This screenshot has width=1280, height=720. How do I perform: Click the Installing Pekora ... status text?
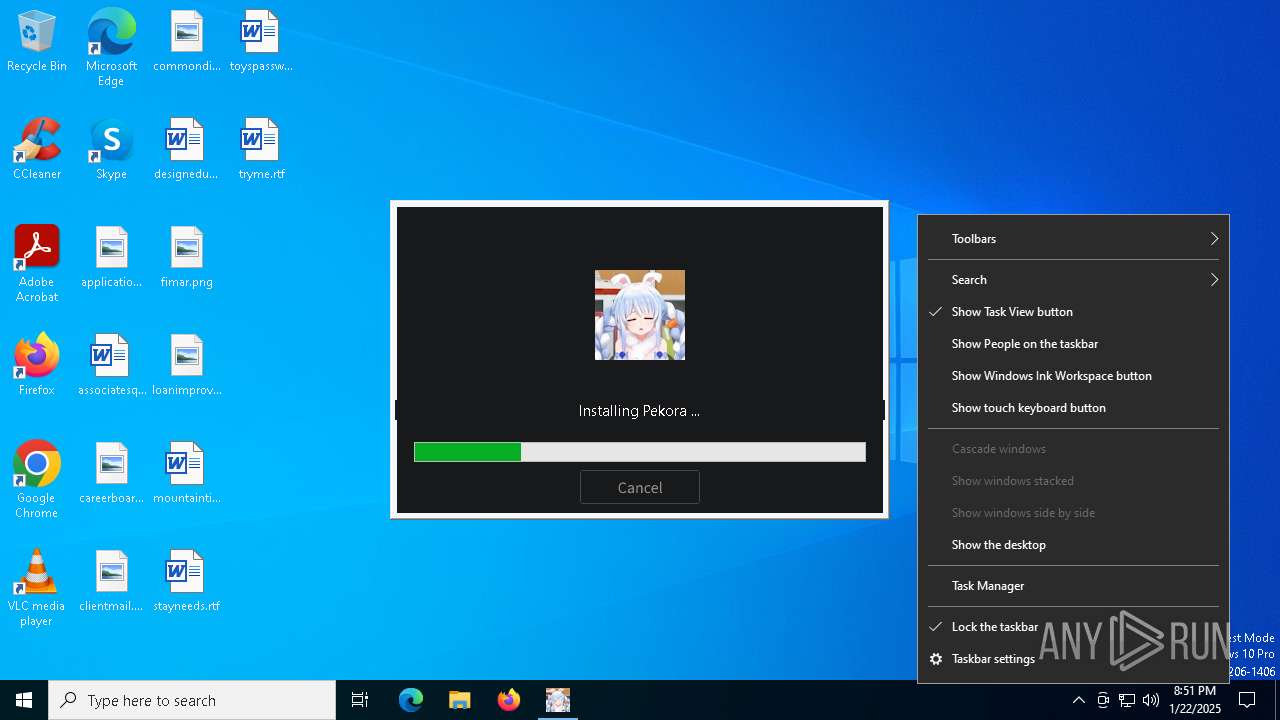(x=639, y=411)
